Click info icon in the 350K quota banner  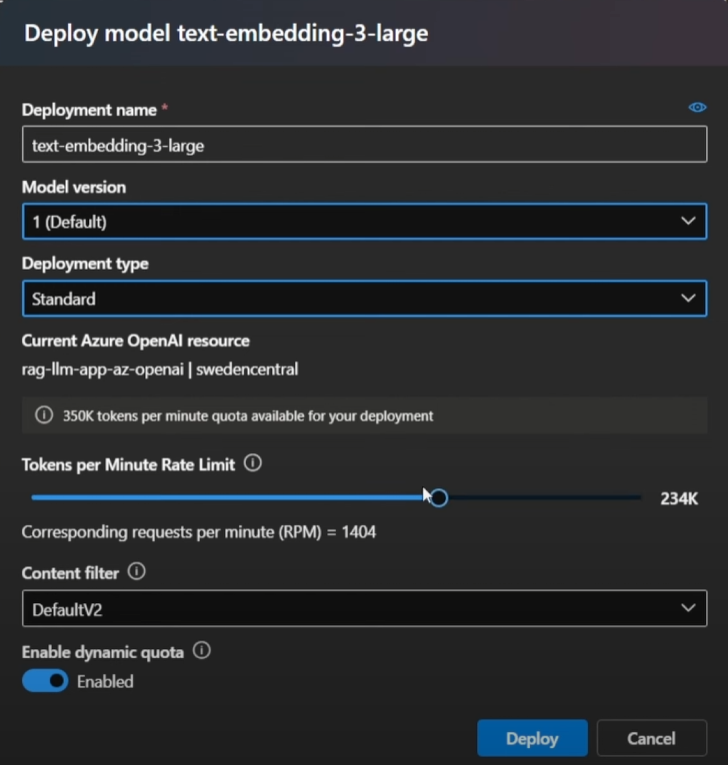44,415
